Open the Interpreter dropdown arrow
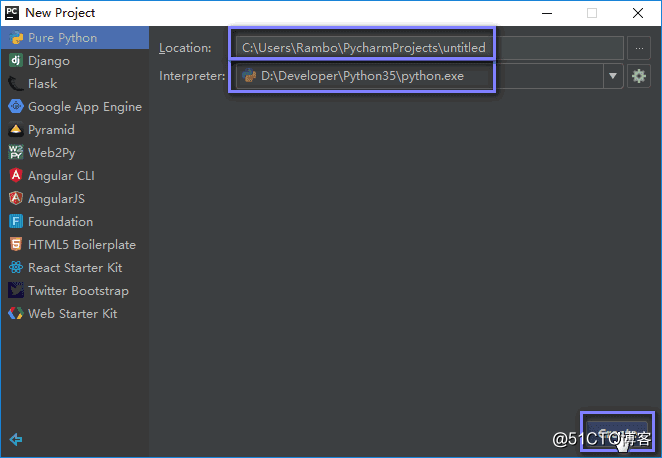The height and width of the screenshot is (458, 662). (613, 76)
